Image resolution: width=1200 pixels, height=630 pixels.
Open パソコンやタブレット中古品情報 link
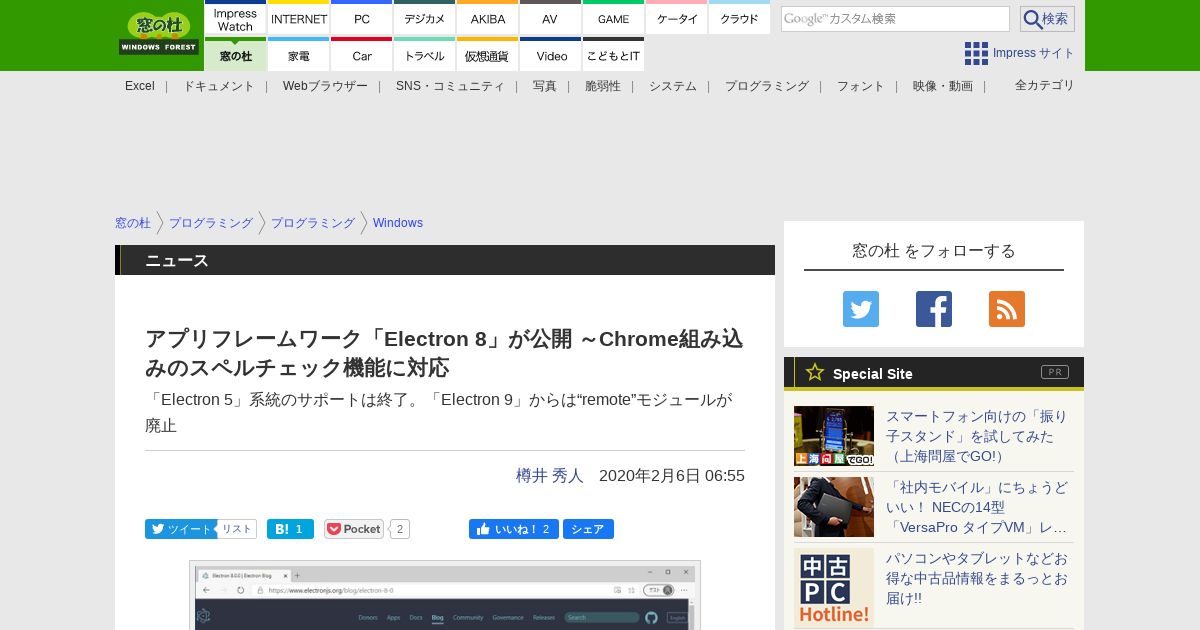[977, 578]
